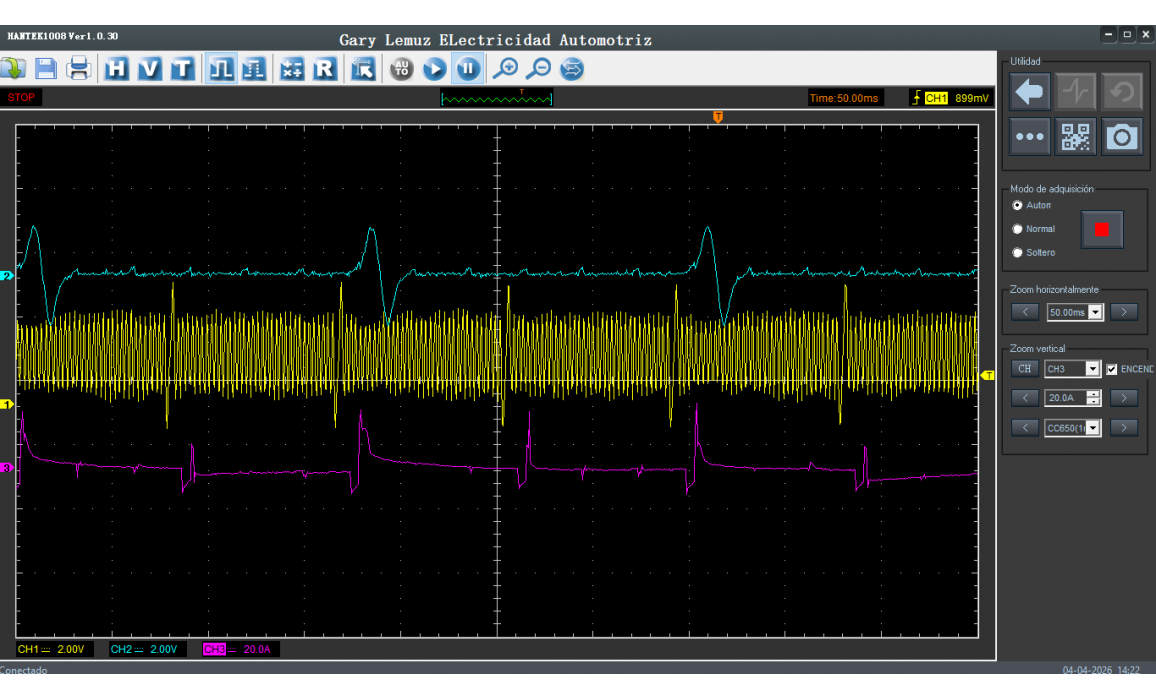The image size is (1156, 700).
Task: Open the 50.00ms horizontal zoom dropdown
Action: [1095, 312]
